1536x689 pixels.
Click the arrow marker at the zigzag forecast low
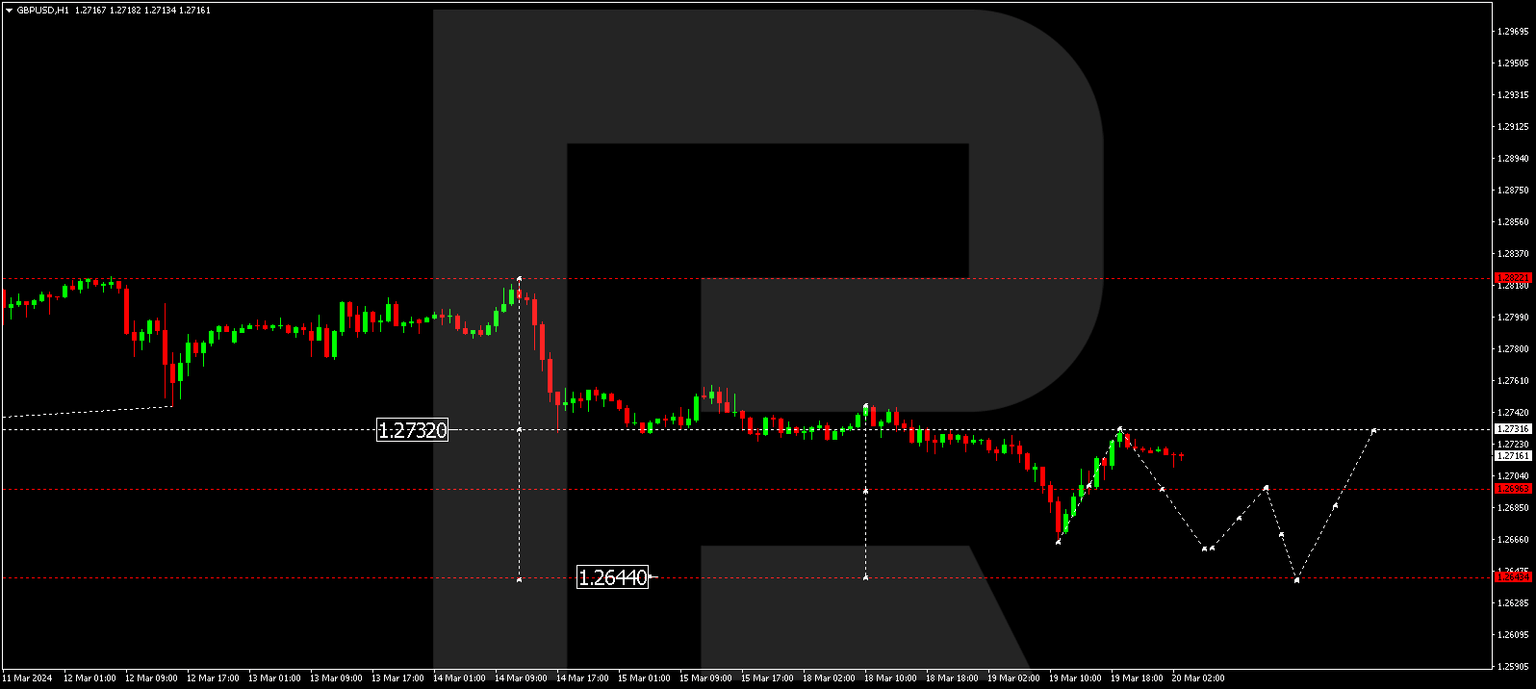pos(1295,578)
